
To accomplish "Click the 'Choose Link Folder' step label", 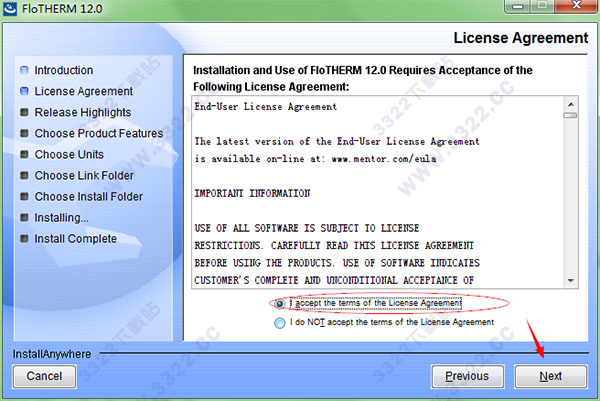I will coord(84,175).
